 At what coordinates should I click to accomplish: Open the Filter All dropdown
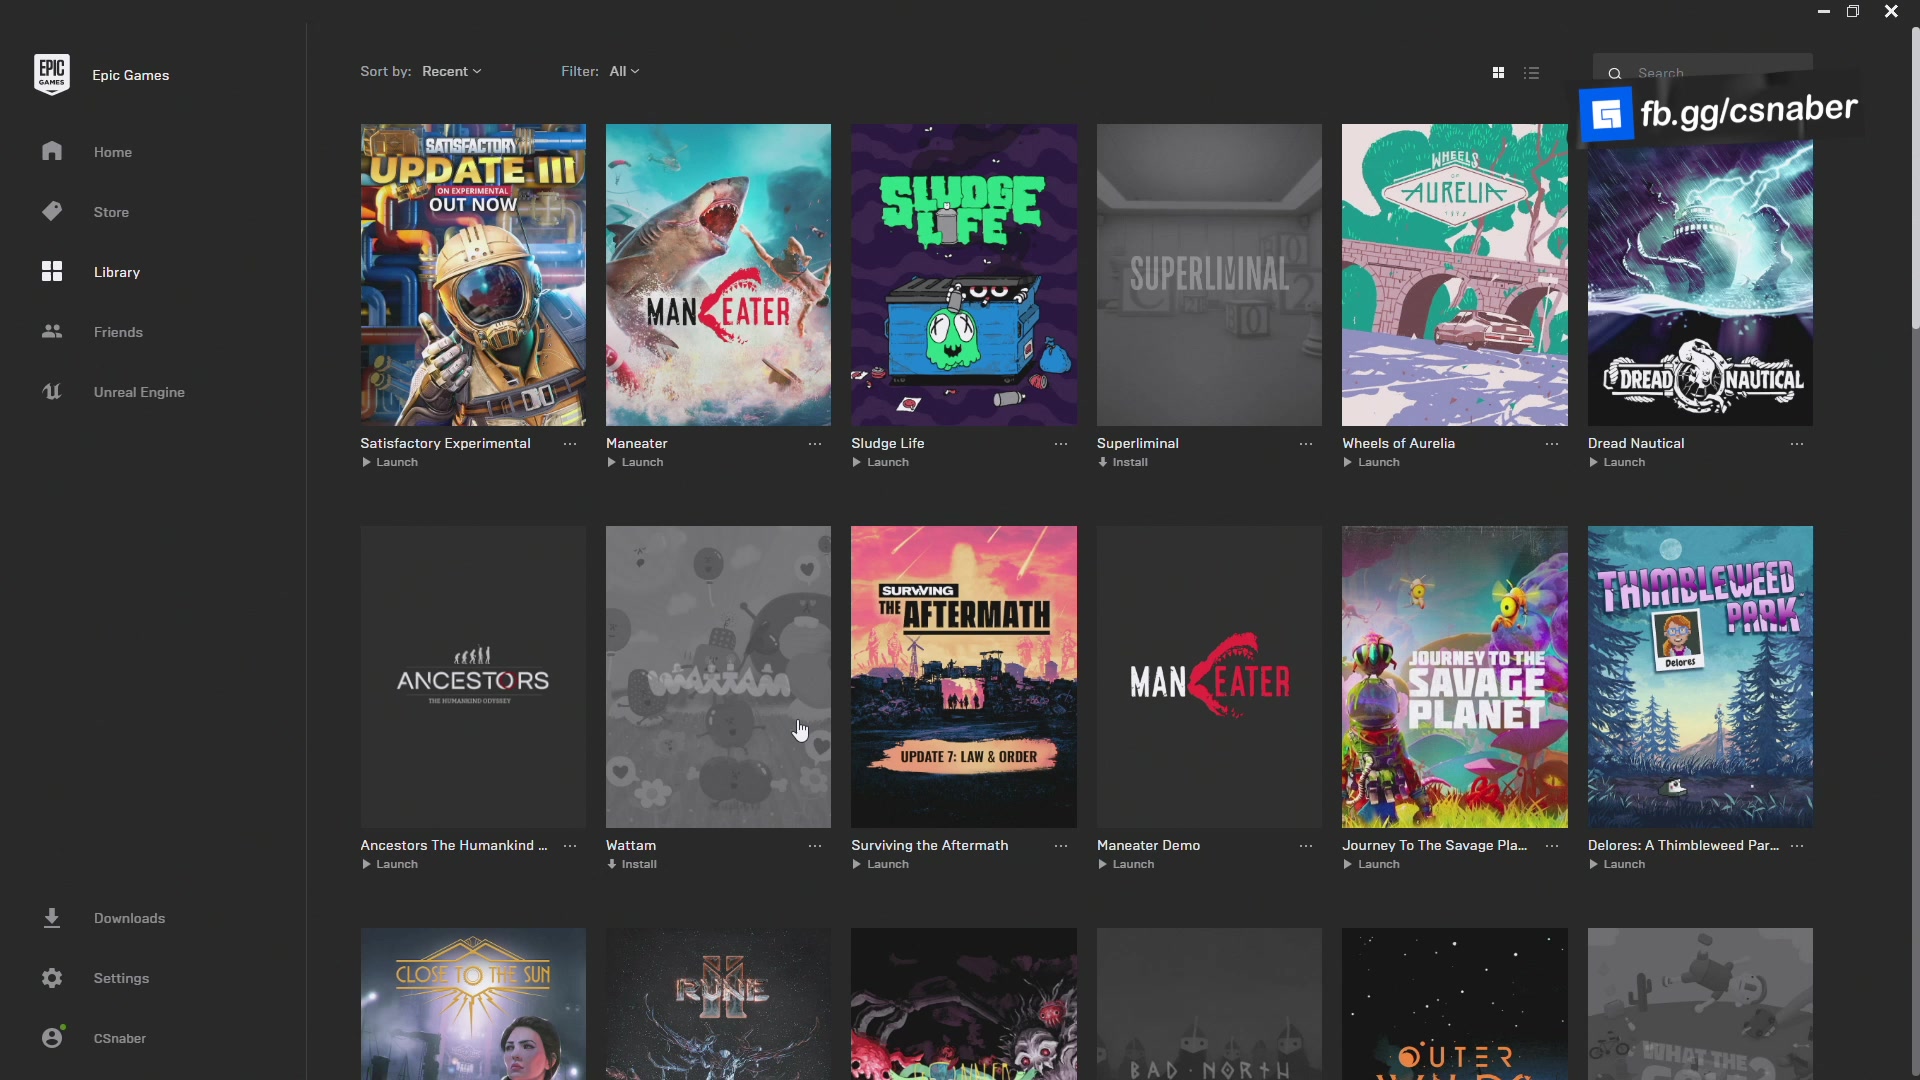click(624, 71)
